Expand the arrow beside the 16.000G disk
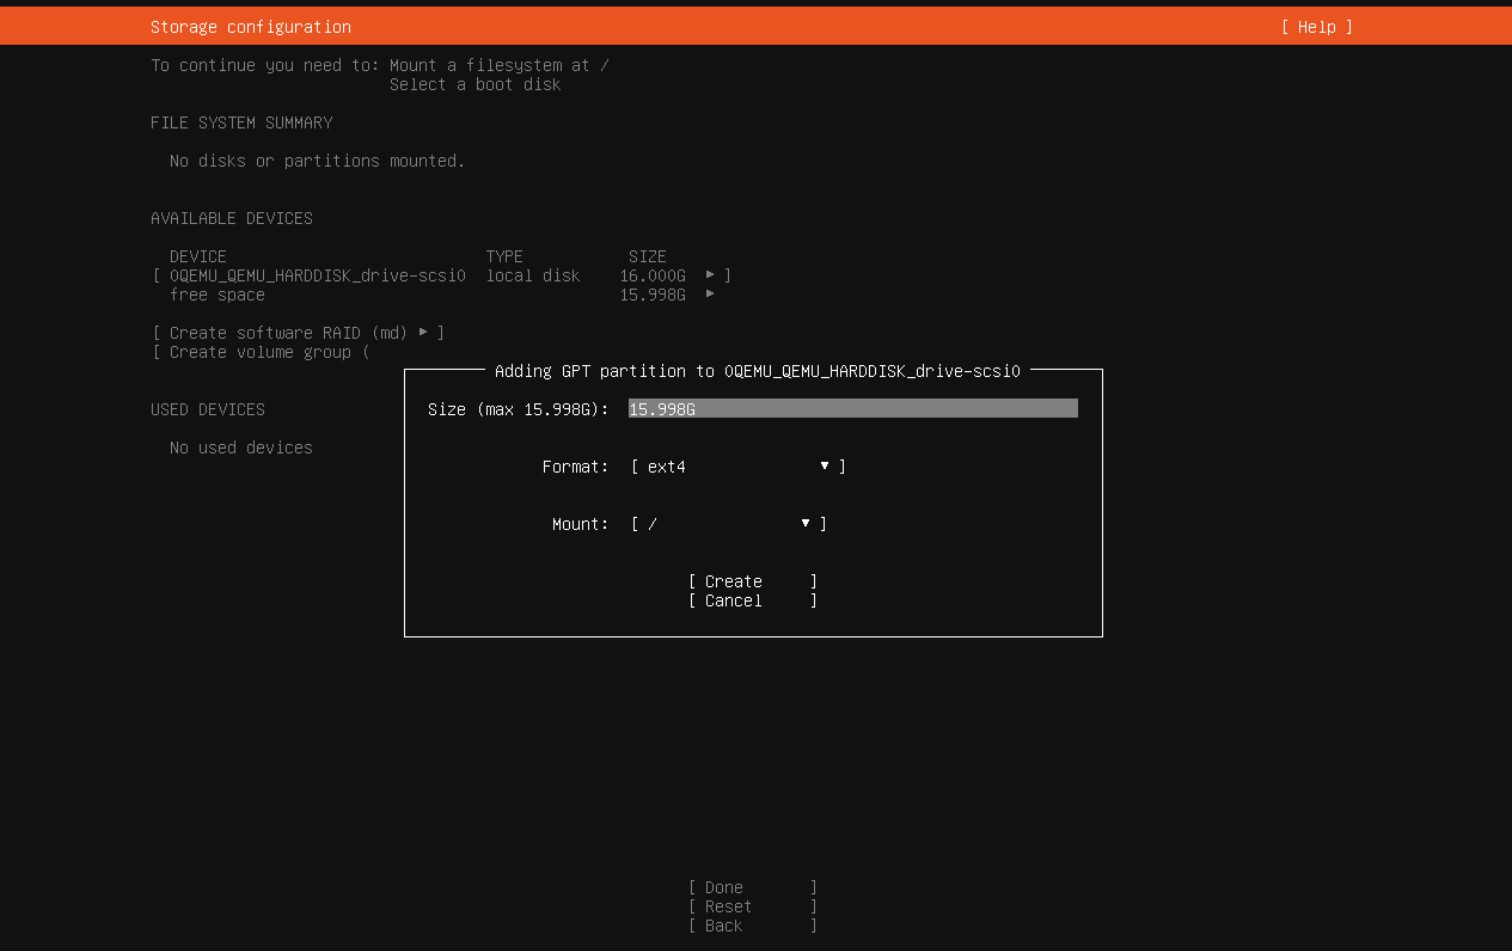The height and width of the screenshot is (951, 1512). pyautogui.click(x=710, y=275)
